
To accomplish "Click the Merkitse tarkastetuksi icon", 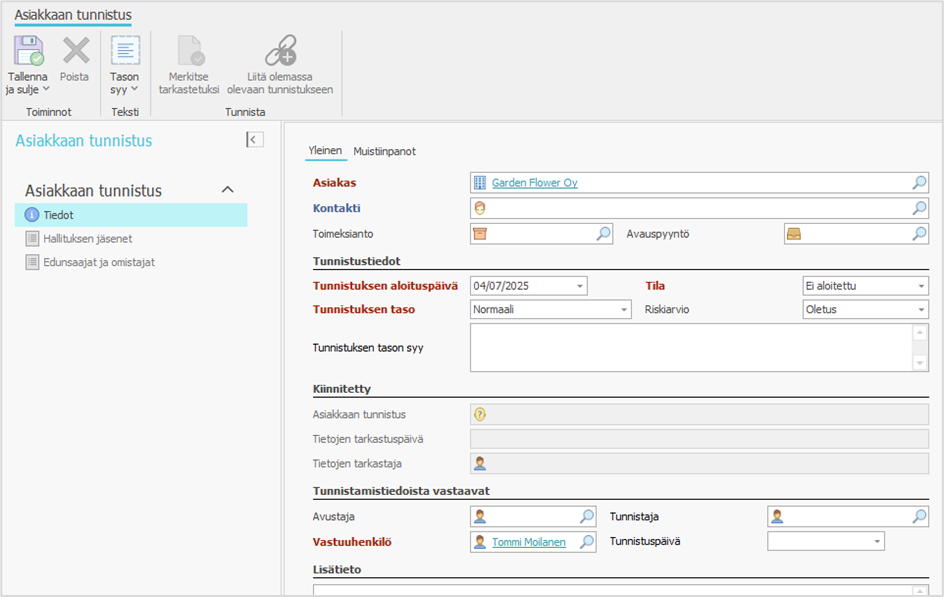I will pyautogui.click(x=189, y=52).
